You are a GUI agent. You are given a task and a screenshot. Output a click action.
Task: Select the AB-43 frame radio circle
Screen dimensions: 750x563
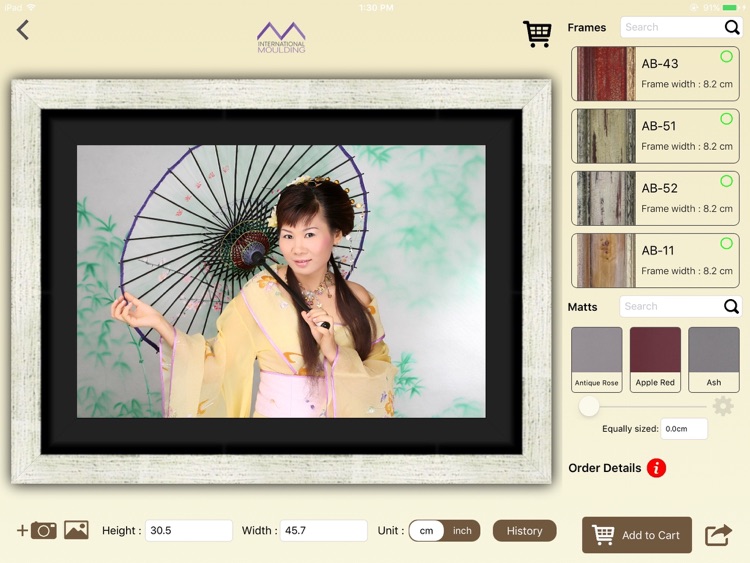pyautogui.click(x=726, y=56)
